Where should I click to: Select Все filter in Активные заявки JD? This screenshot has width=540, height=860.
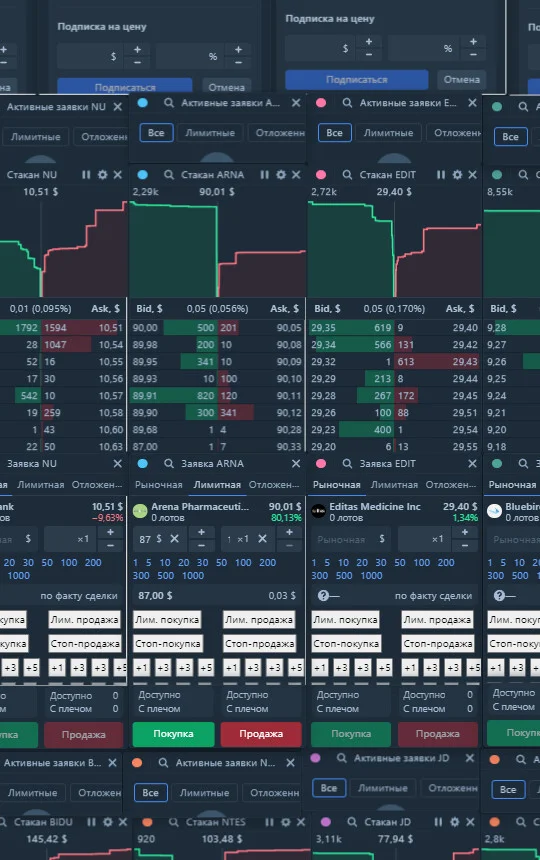(329, 788)
